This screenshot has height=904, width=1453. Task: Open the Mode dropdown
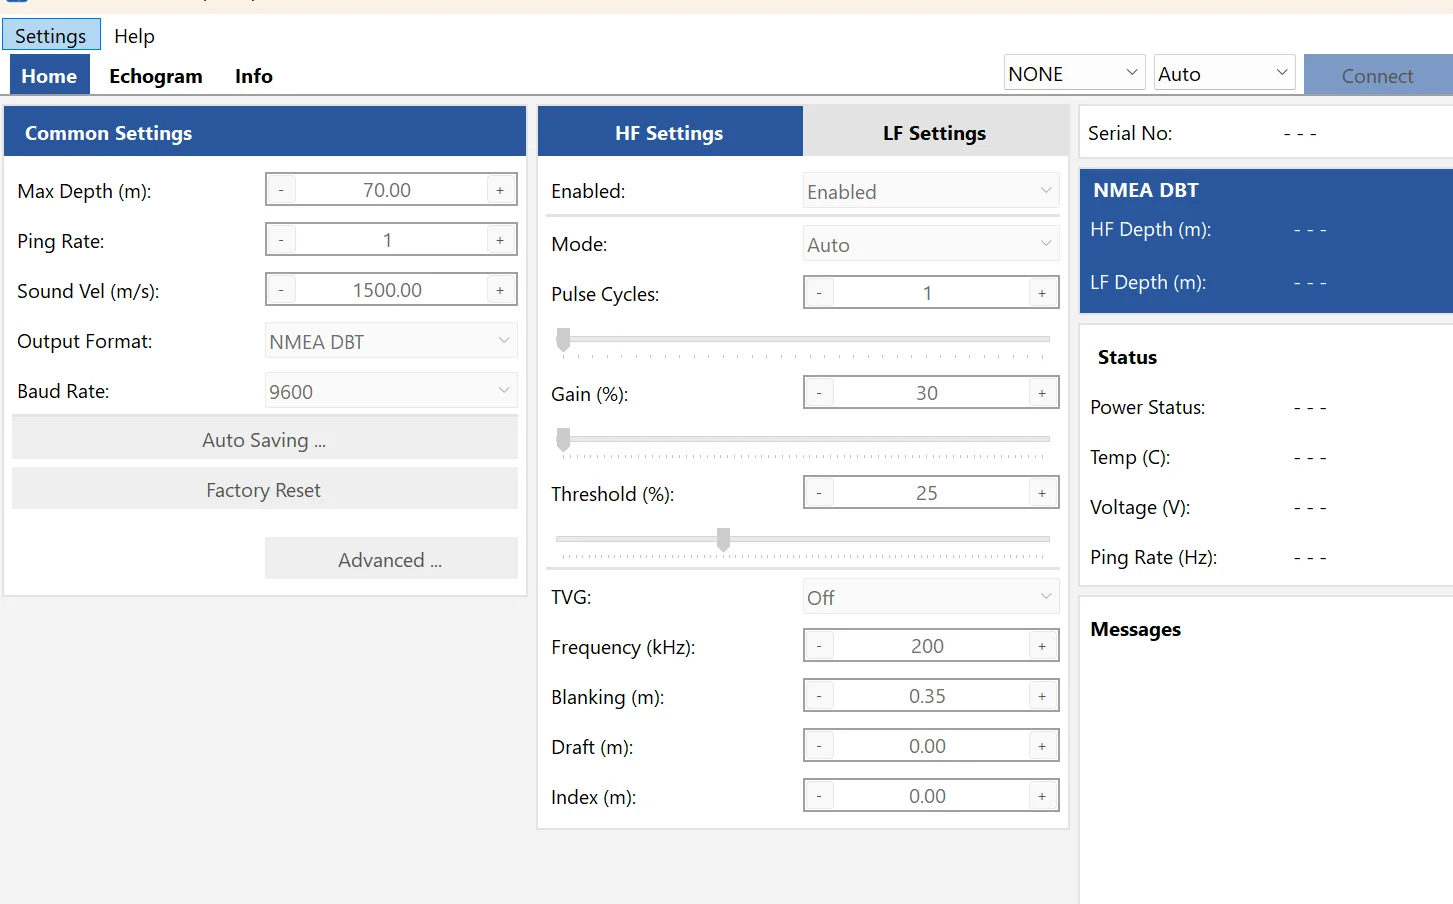click(x=931, y=244)
